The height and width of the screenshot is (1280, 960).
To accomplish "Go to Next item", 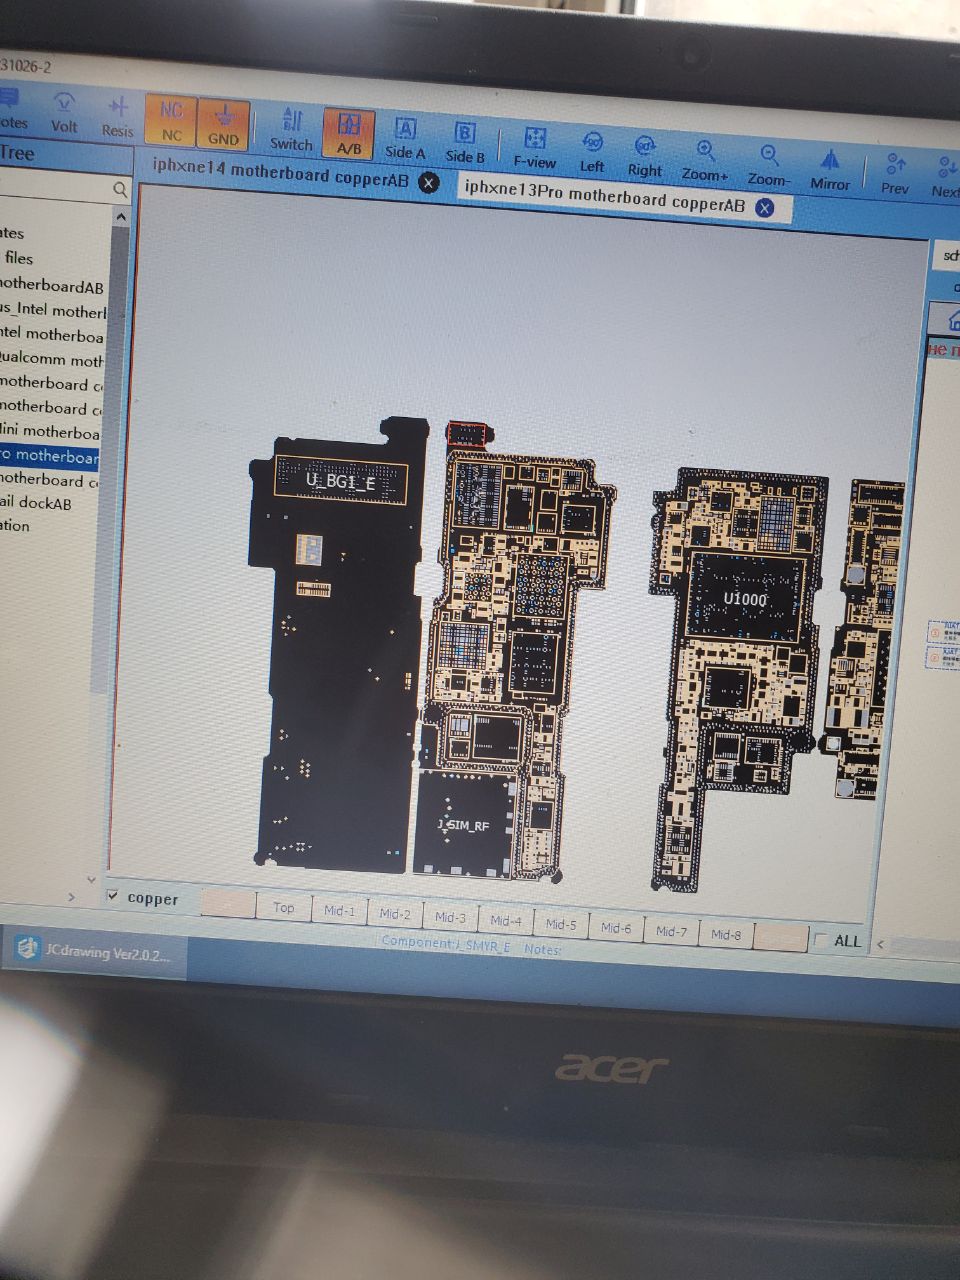I will (x=945, y=178).
